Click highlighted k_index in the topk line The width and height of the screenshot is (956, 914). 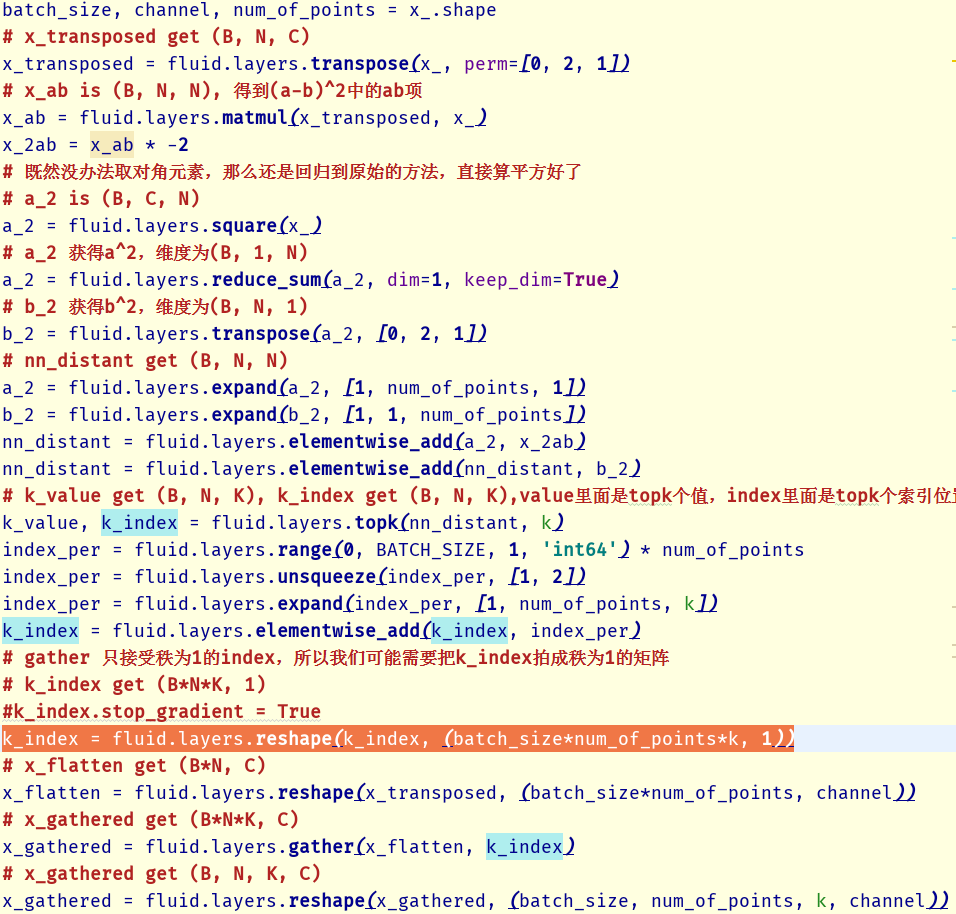pyautogui.click(x=140, y=523)
